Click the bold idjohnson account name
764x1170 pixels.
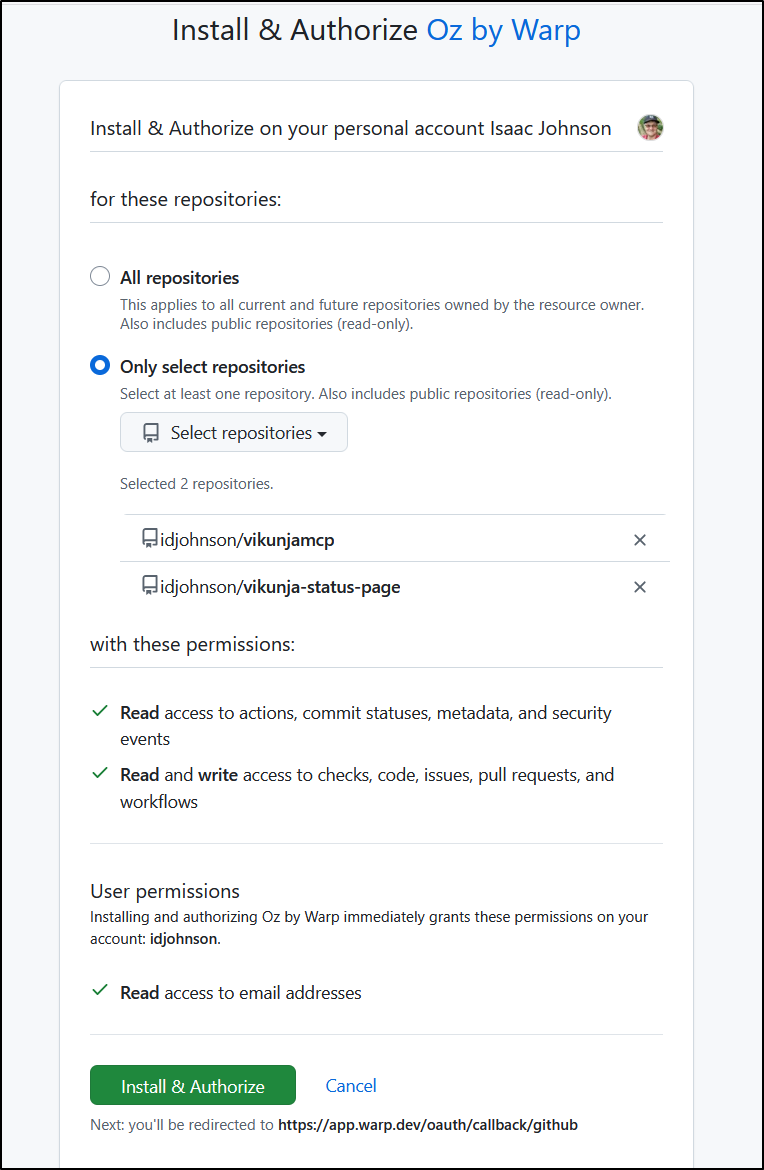point(184,939)
